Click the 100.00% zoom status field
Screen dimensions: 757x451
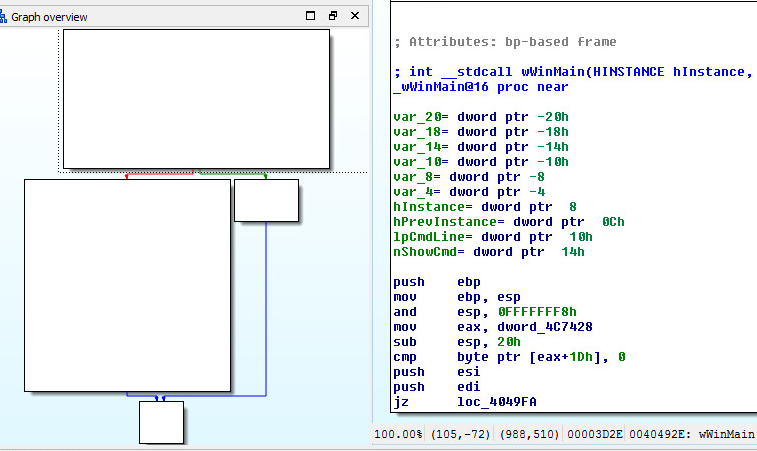398,435
